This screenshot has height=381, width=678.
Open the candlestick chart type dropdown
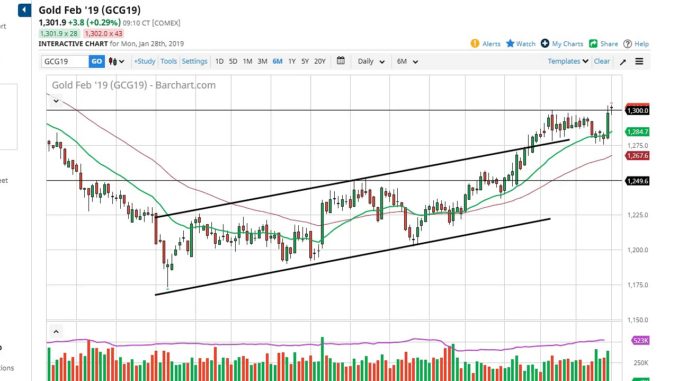click(x=116, y=61)
